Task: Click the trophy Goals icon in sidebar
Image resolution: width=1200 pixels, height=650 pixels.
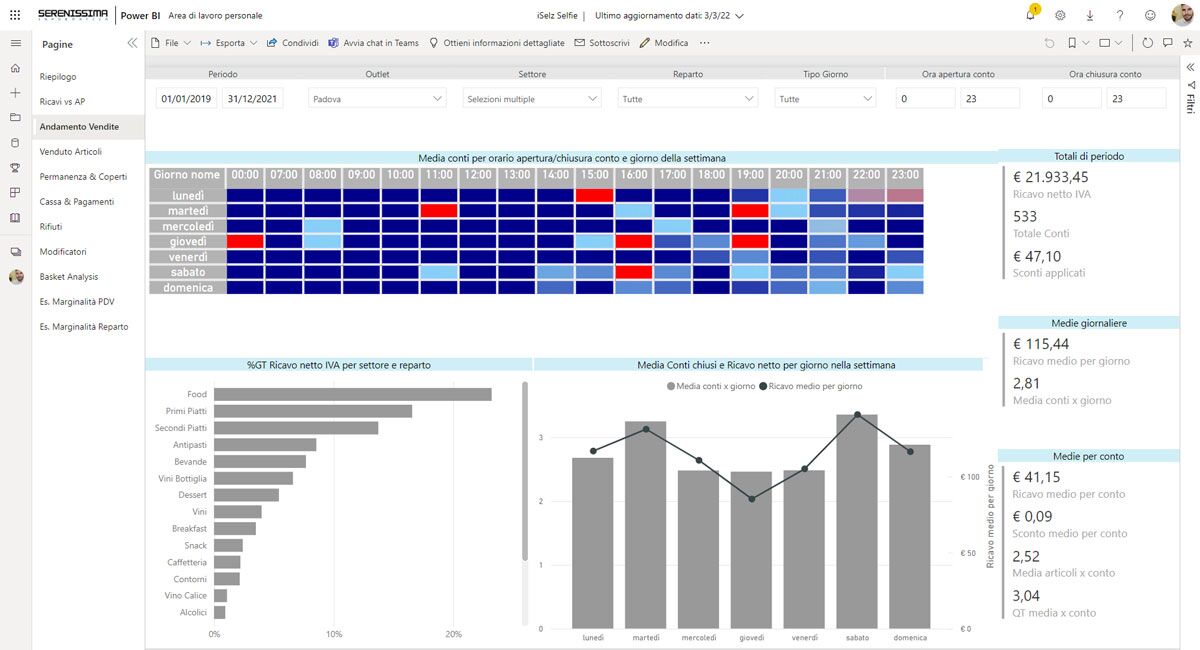Action: [x=15, y=168]
